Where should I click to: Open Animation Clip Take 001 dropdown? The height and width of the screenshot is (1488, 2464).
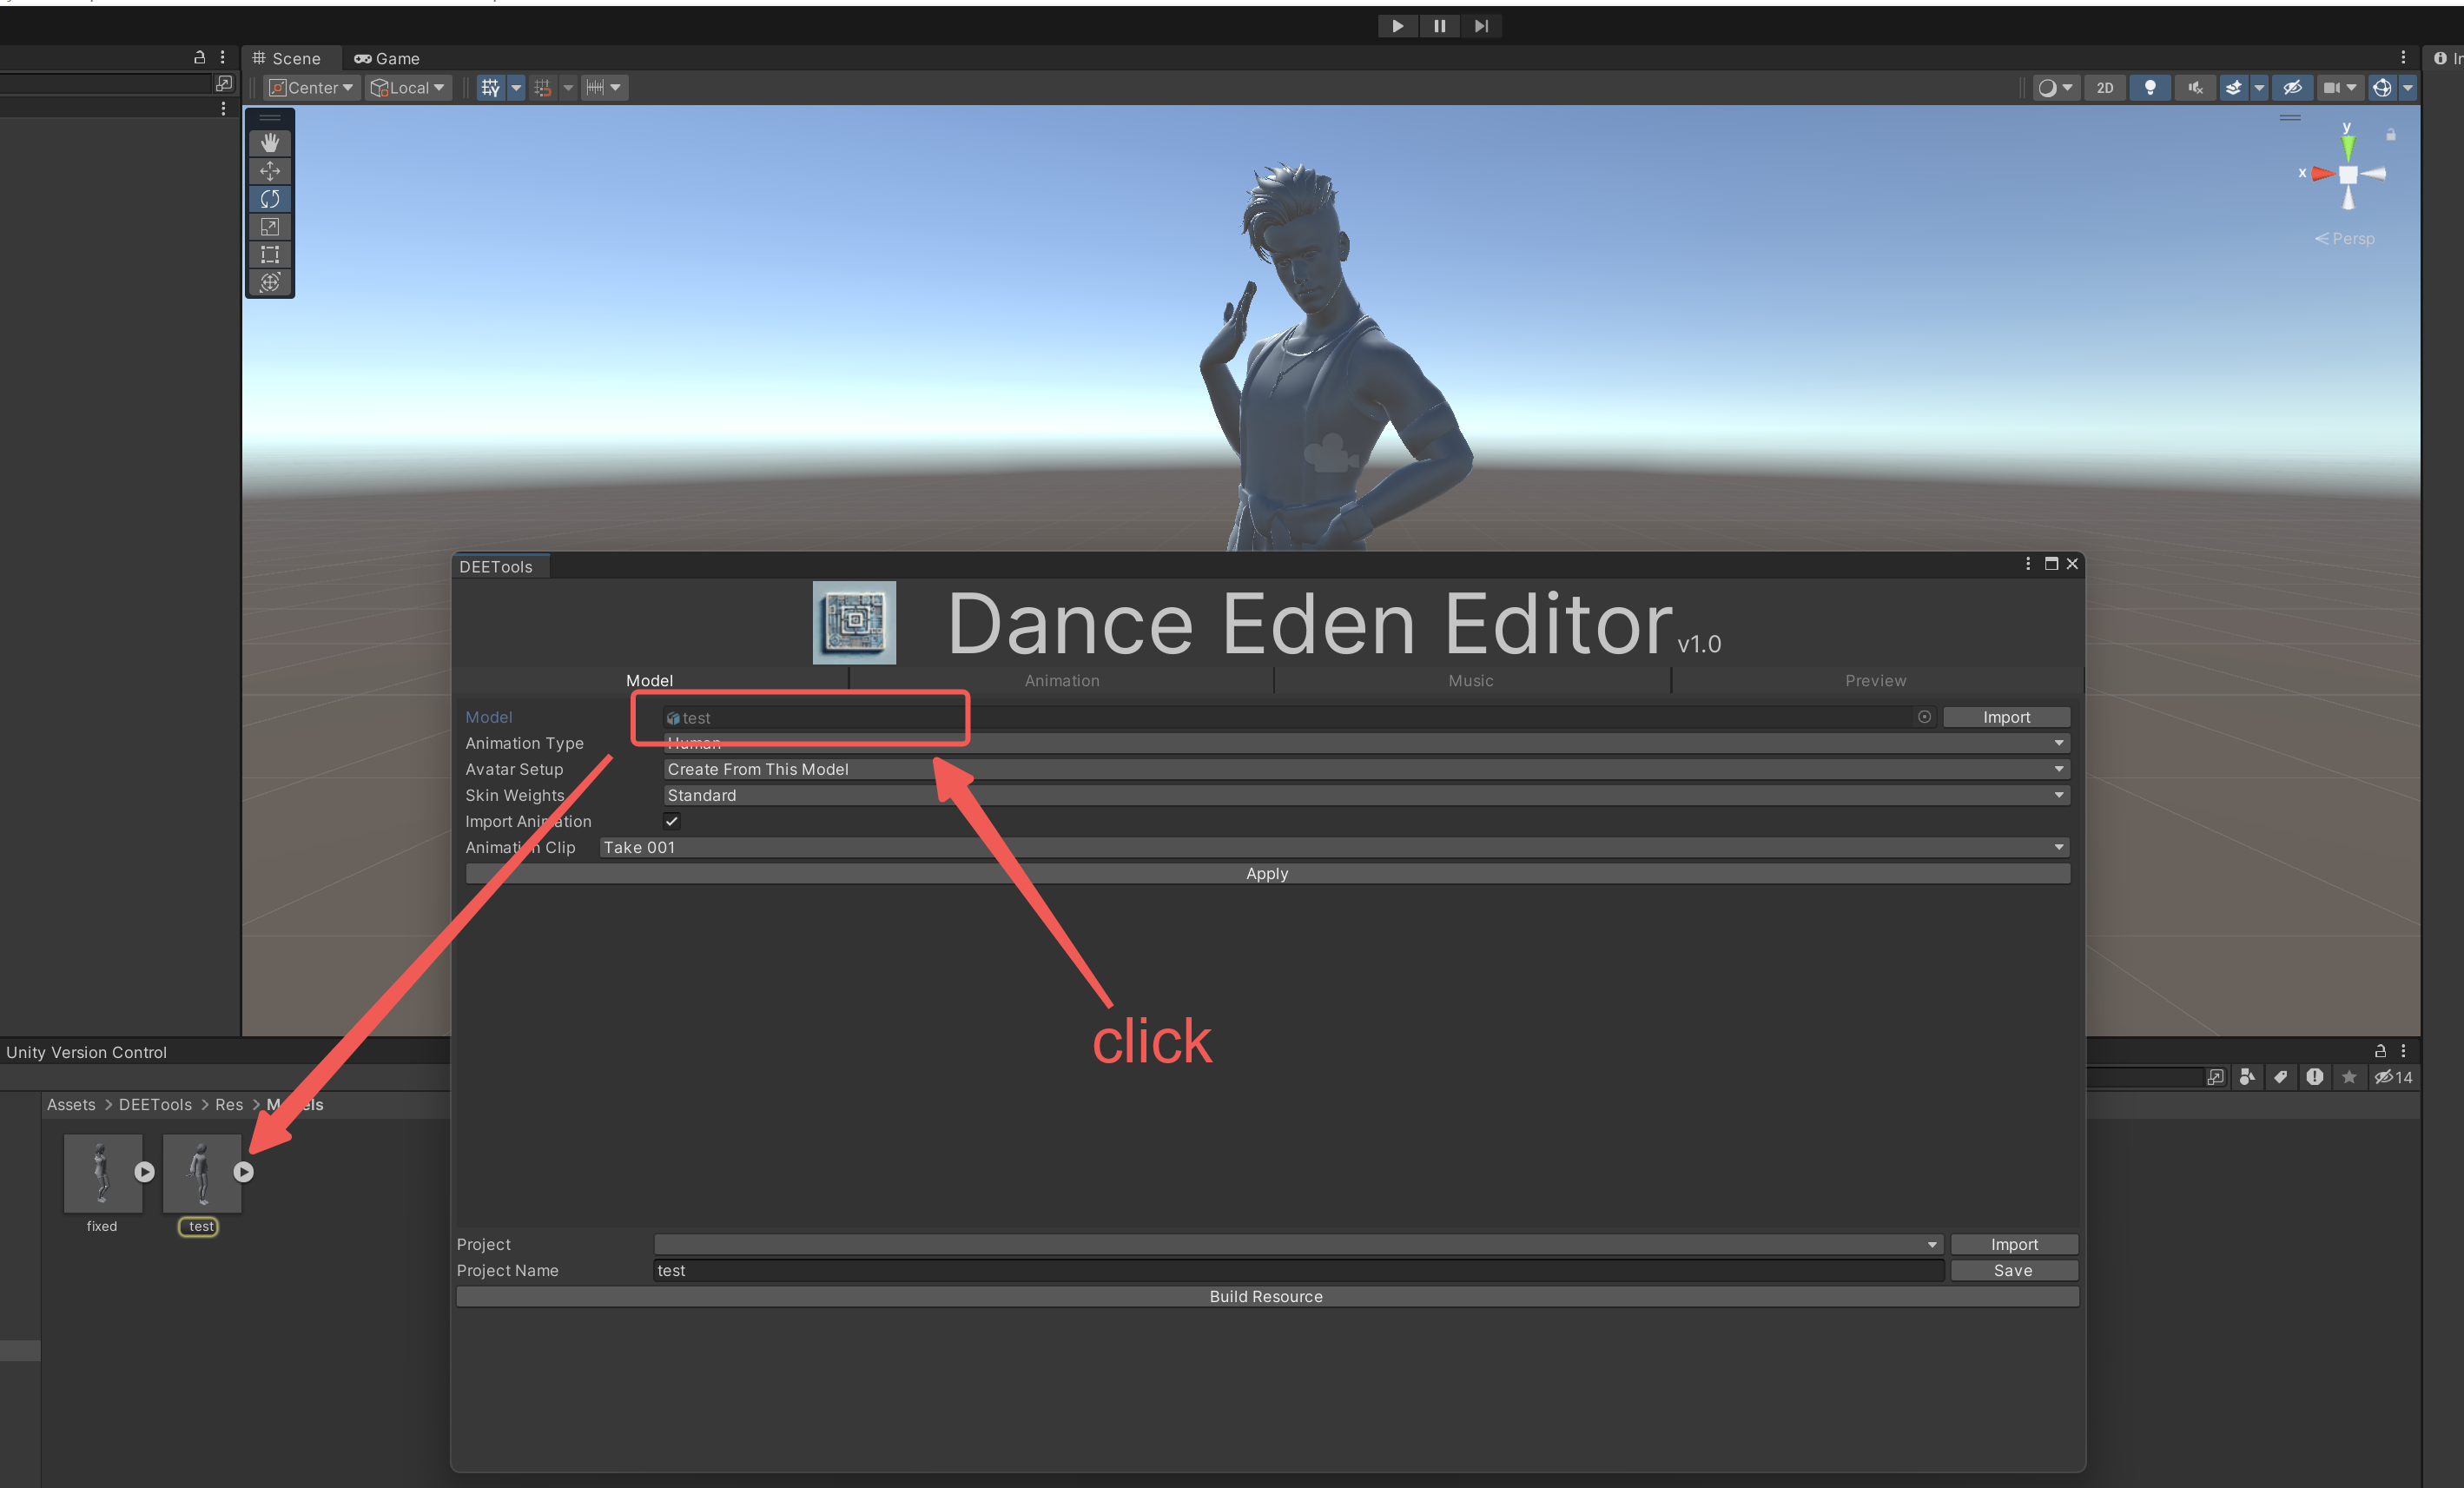coord(1334,847)
